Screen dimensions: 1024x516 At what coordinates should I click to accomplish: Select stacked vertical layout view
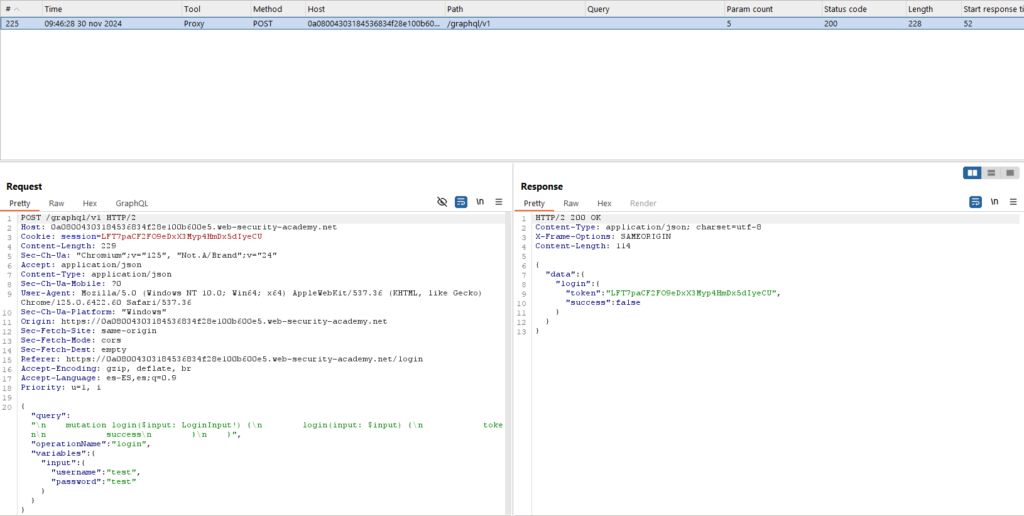point(991,173)
